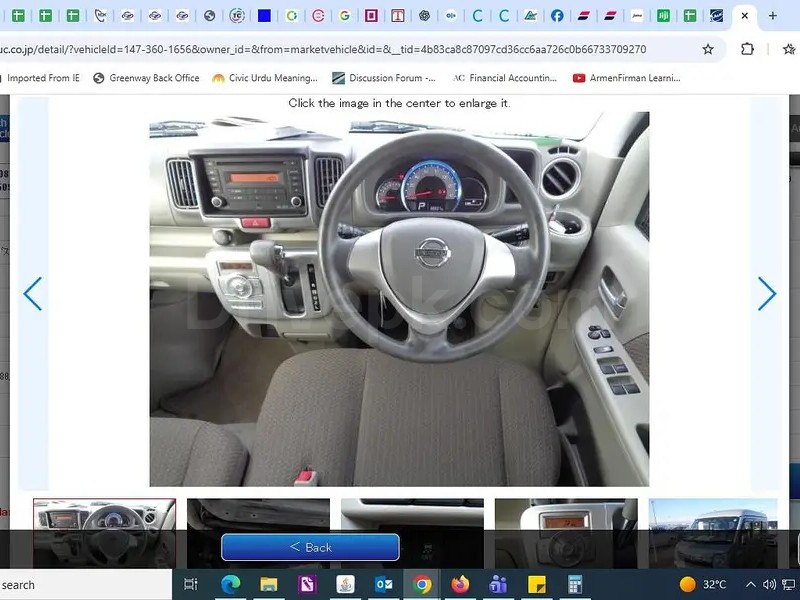Select the third thumbnail with white panel
Image resolution: width=800 pixels, height=600 pixels.
[412, 533]
